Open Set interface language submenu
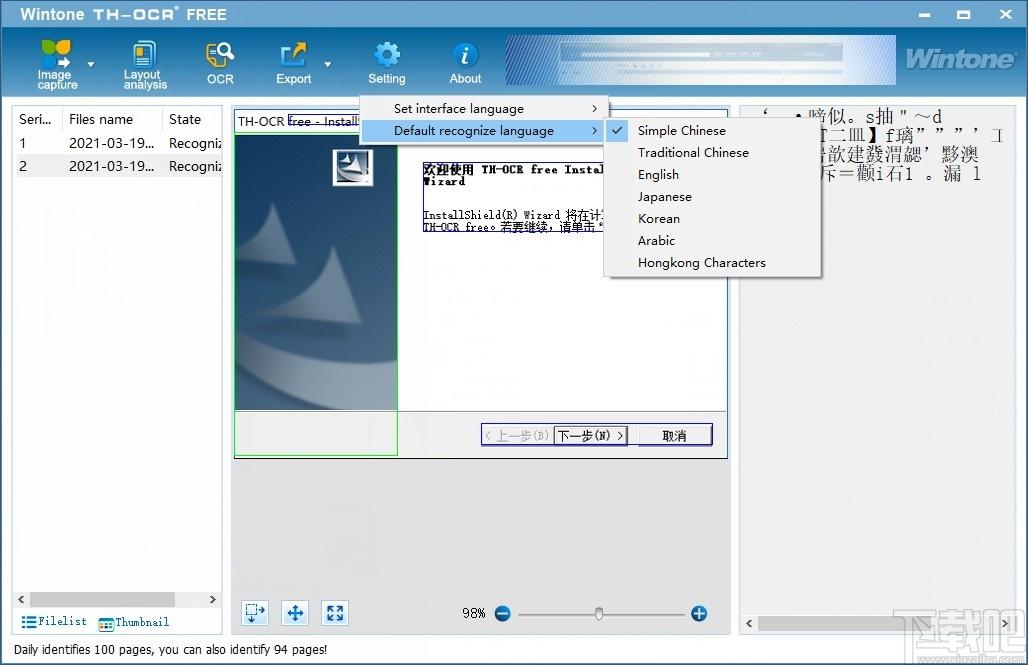The height and width of the screenshot is (665, 1028). click(x=484, y=109)
